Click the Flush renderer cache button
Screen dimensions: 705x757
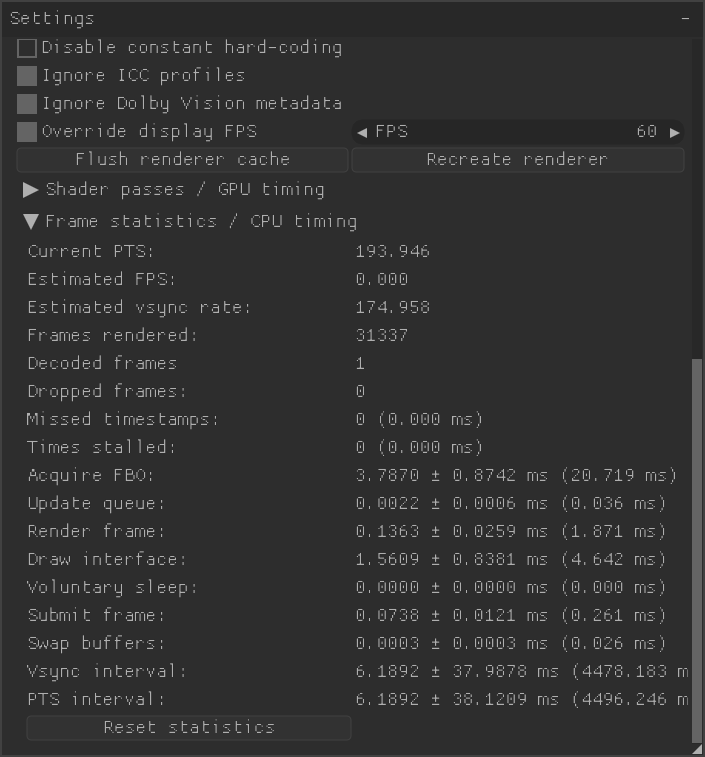[183, 160]
